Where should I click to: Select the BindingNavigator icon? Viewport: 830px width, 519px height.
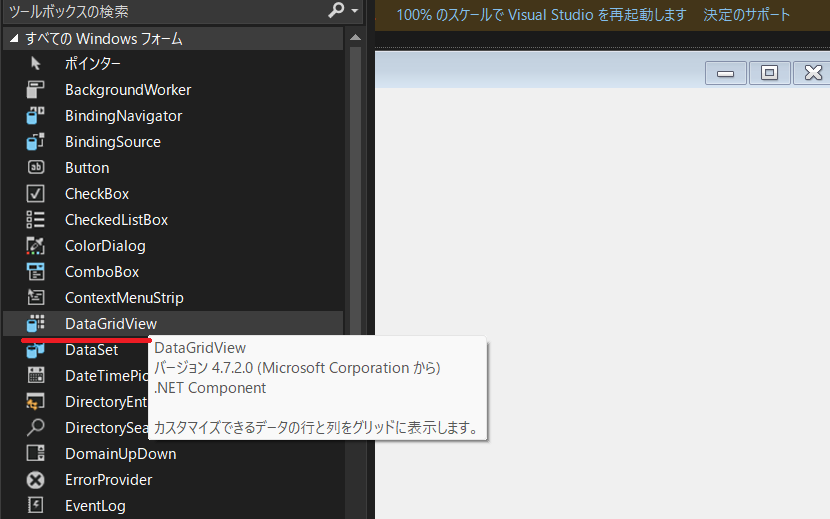[36, 116]
